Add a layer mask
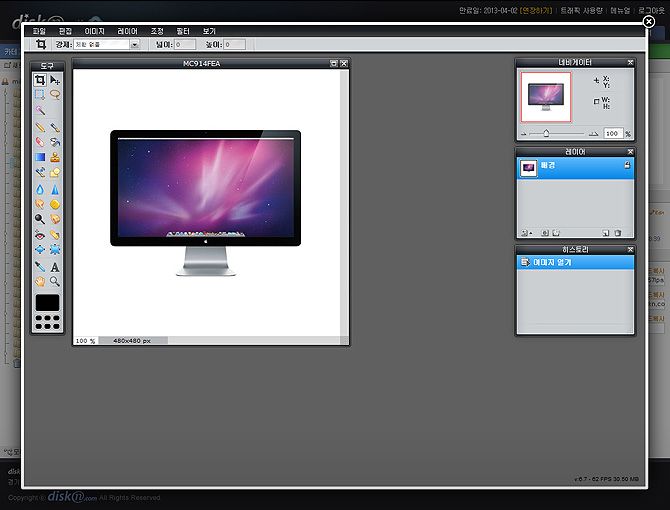The height and width of the screenshot is (510, 670). (x=545, y=233)
